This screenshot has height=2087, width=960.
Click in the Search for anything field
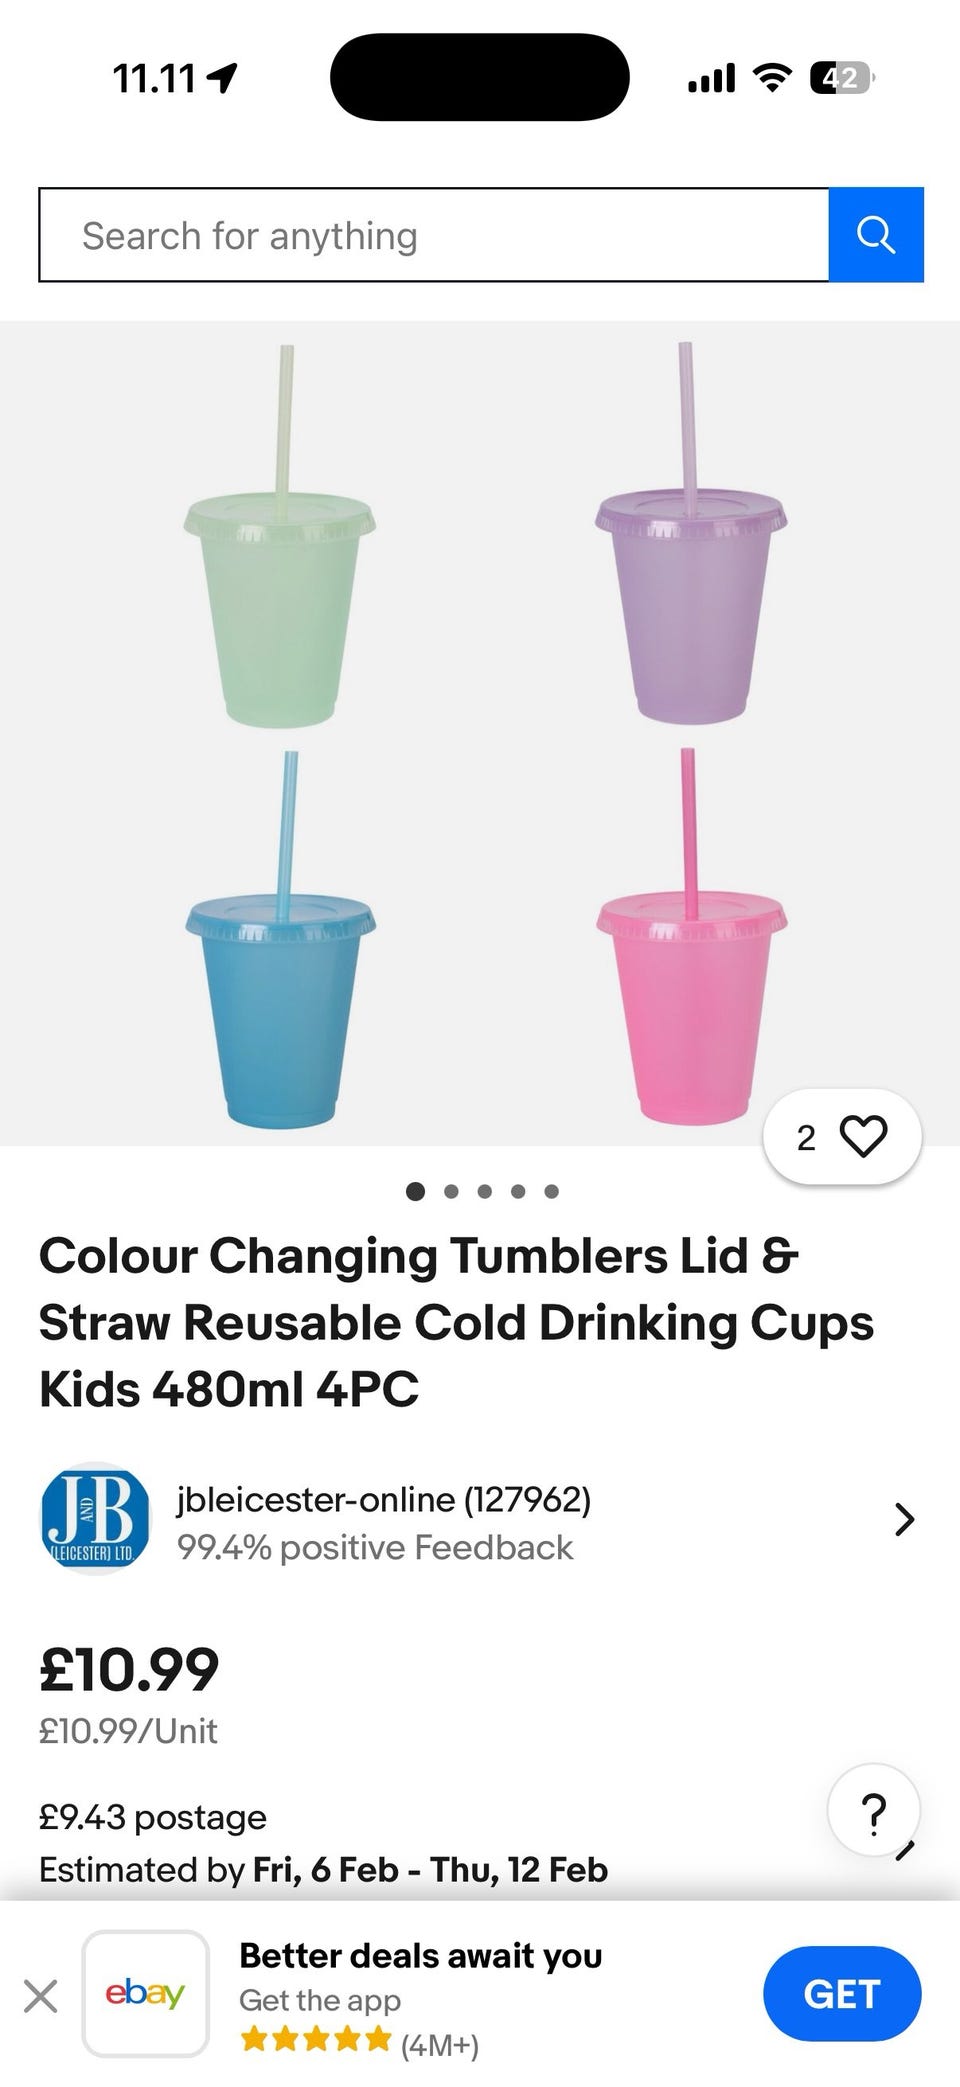(434, 235)
